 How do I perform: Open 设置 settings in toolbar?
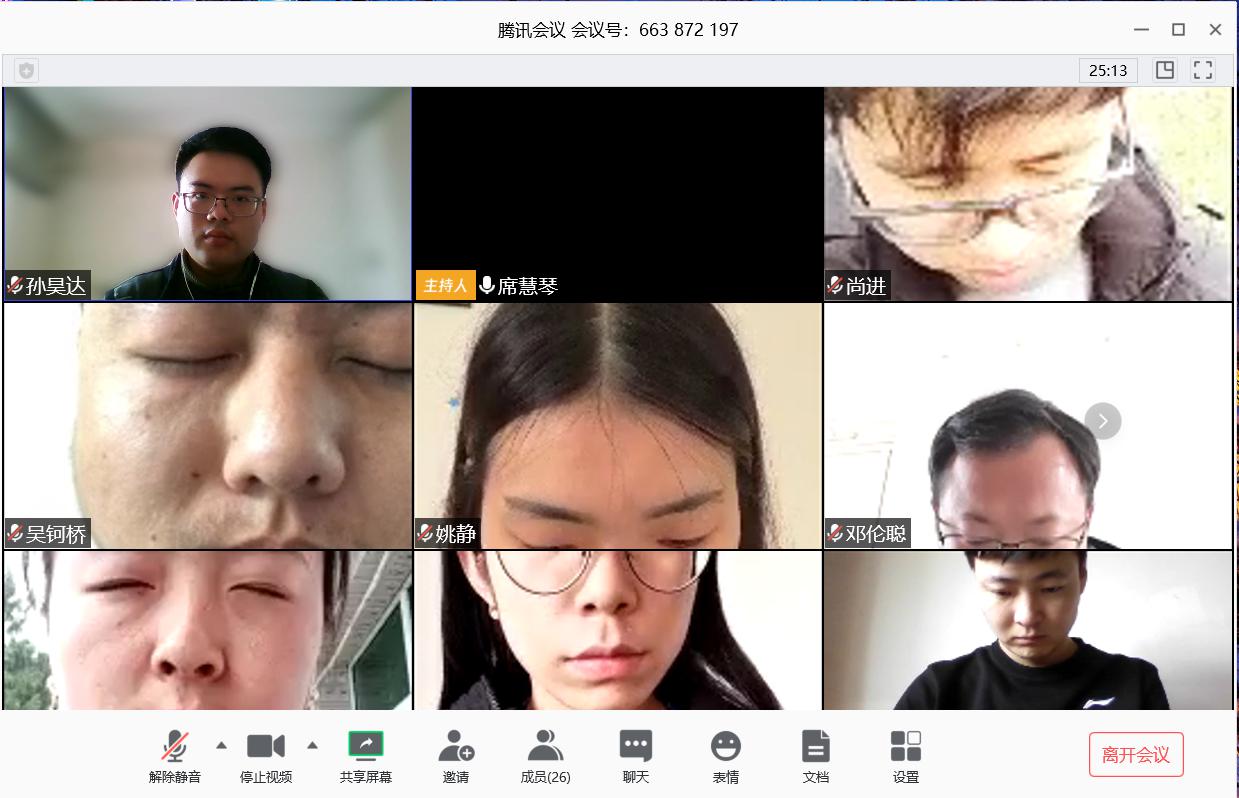tap(906, 756)
